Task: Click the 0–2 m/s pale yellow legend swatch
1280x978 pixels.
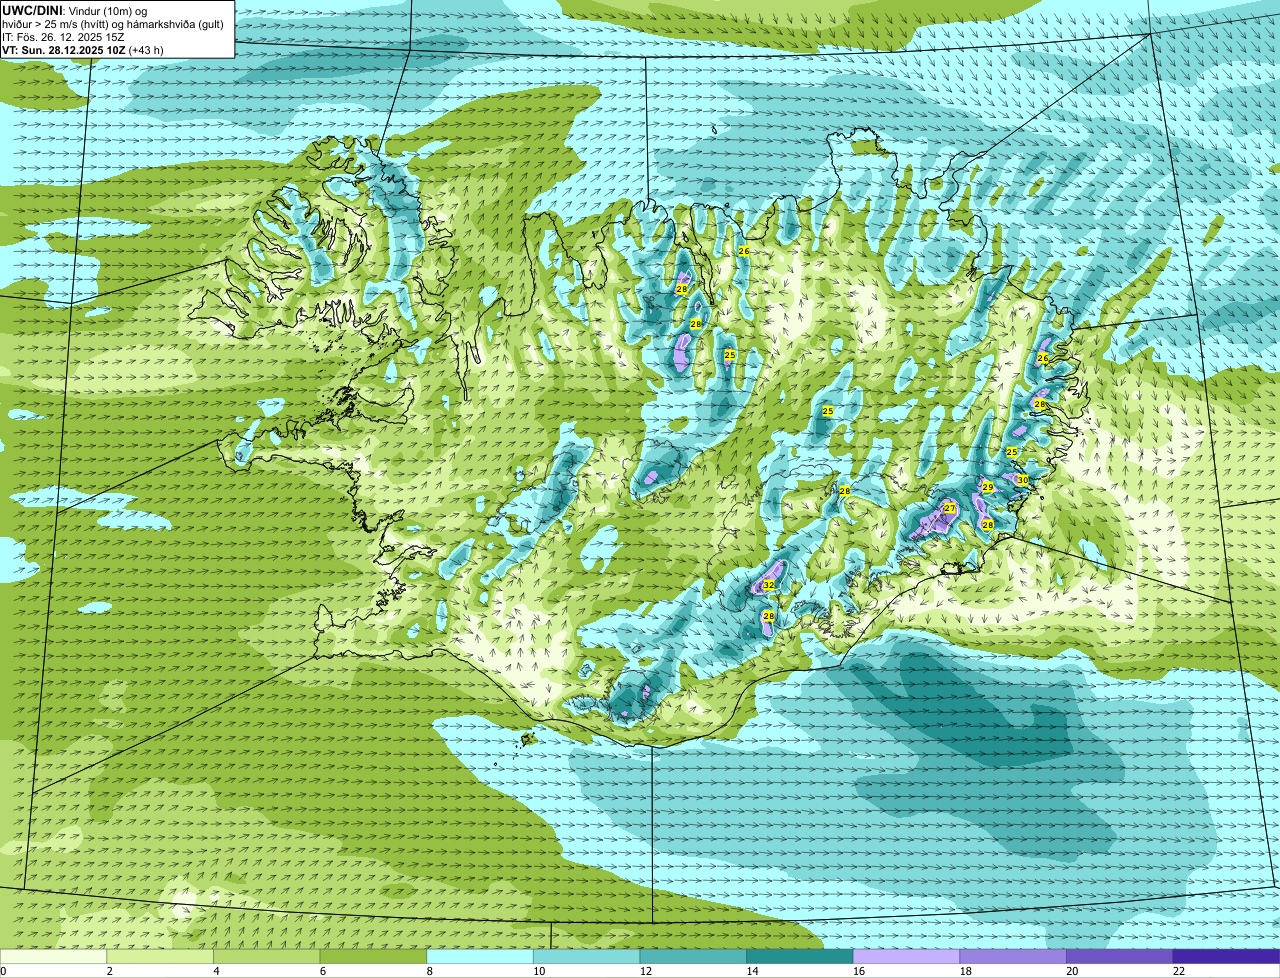Action: [53, 956]
